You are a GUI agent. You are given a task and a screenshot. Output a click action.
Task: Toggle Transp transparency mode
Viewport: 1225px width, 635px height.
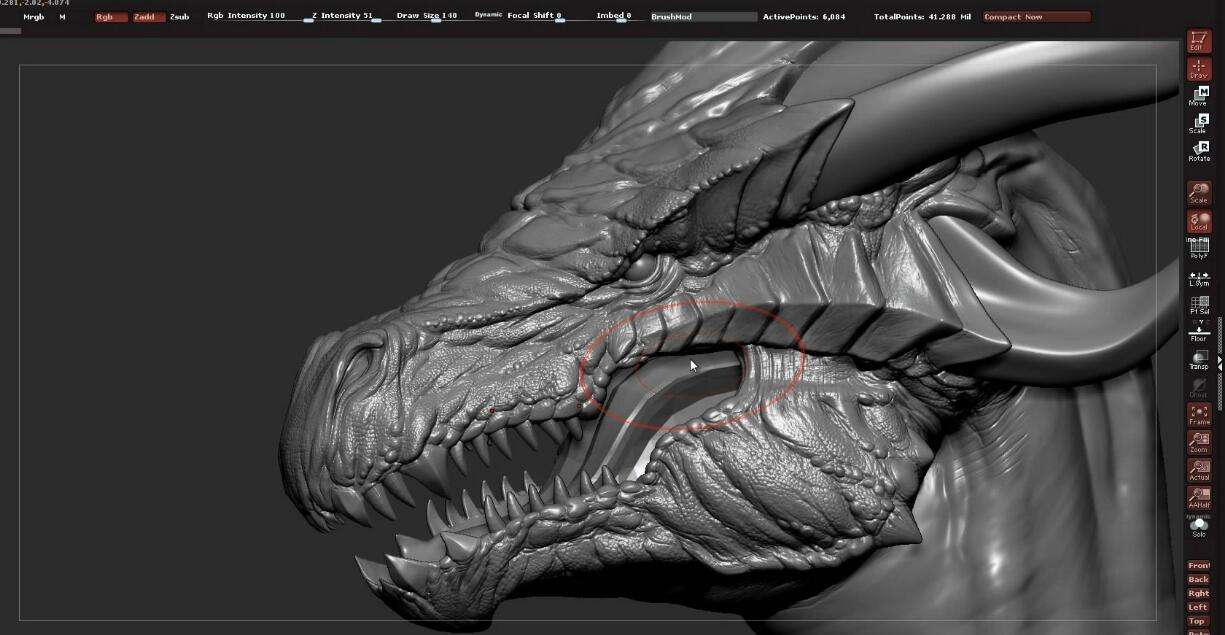click(1199, 360)
